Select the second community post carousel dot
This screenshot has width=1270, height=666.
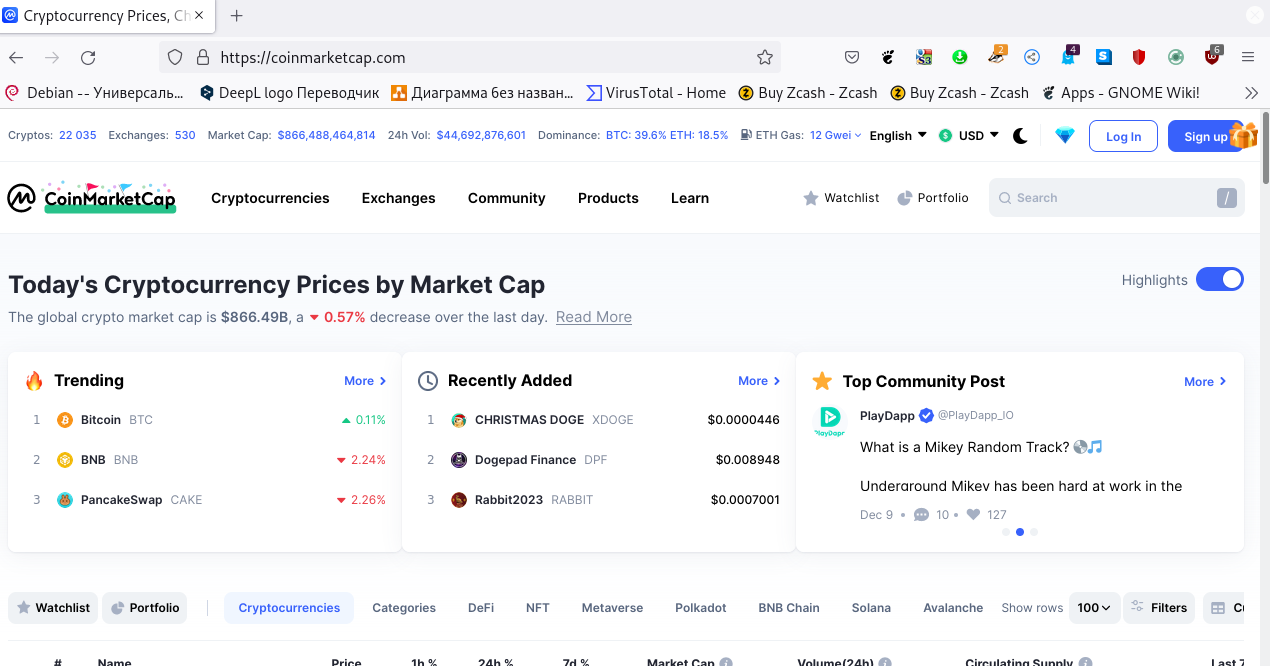tap(1020, 532)
